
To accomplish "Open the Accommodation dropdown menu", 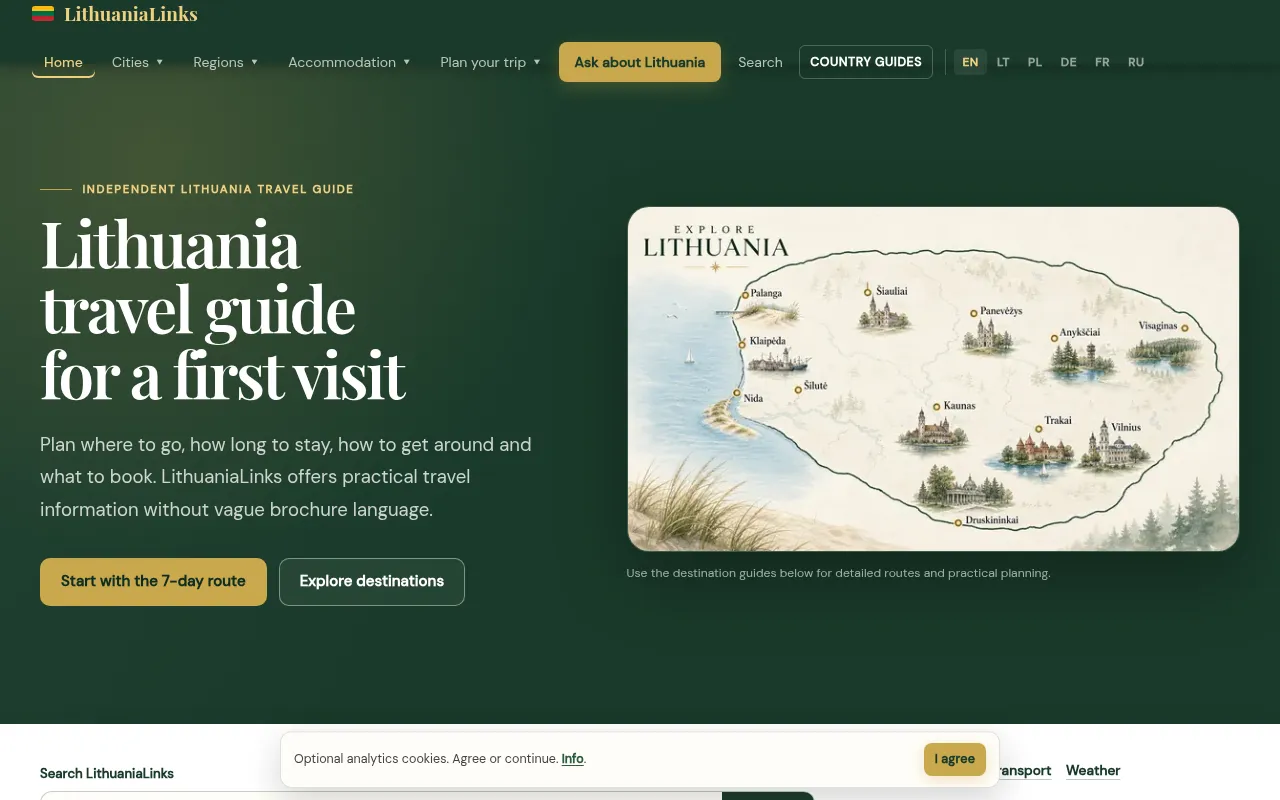I will [350, 62].
